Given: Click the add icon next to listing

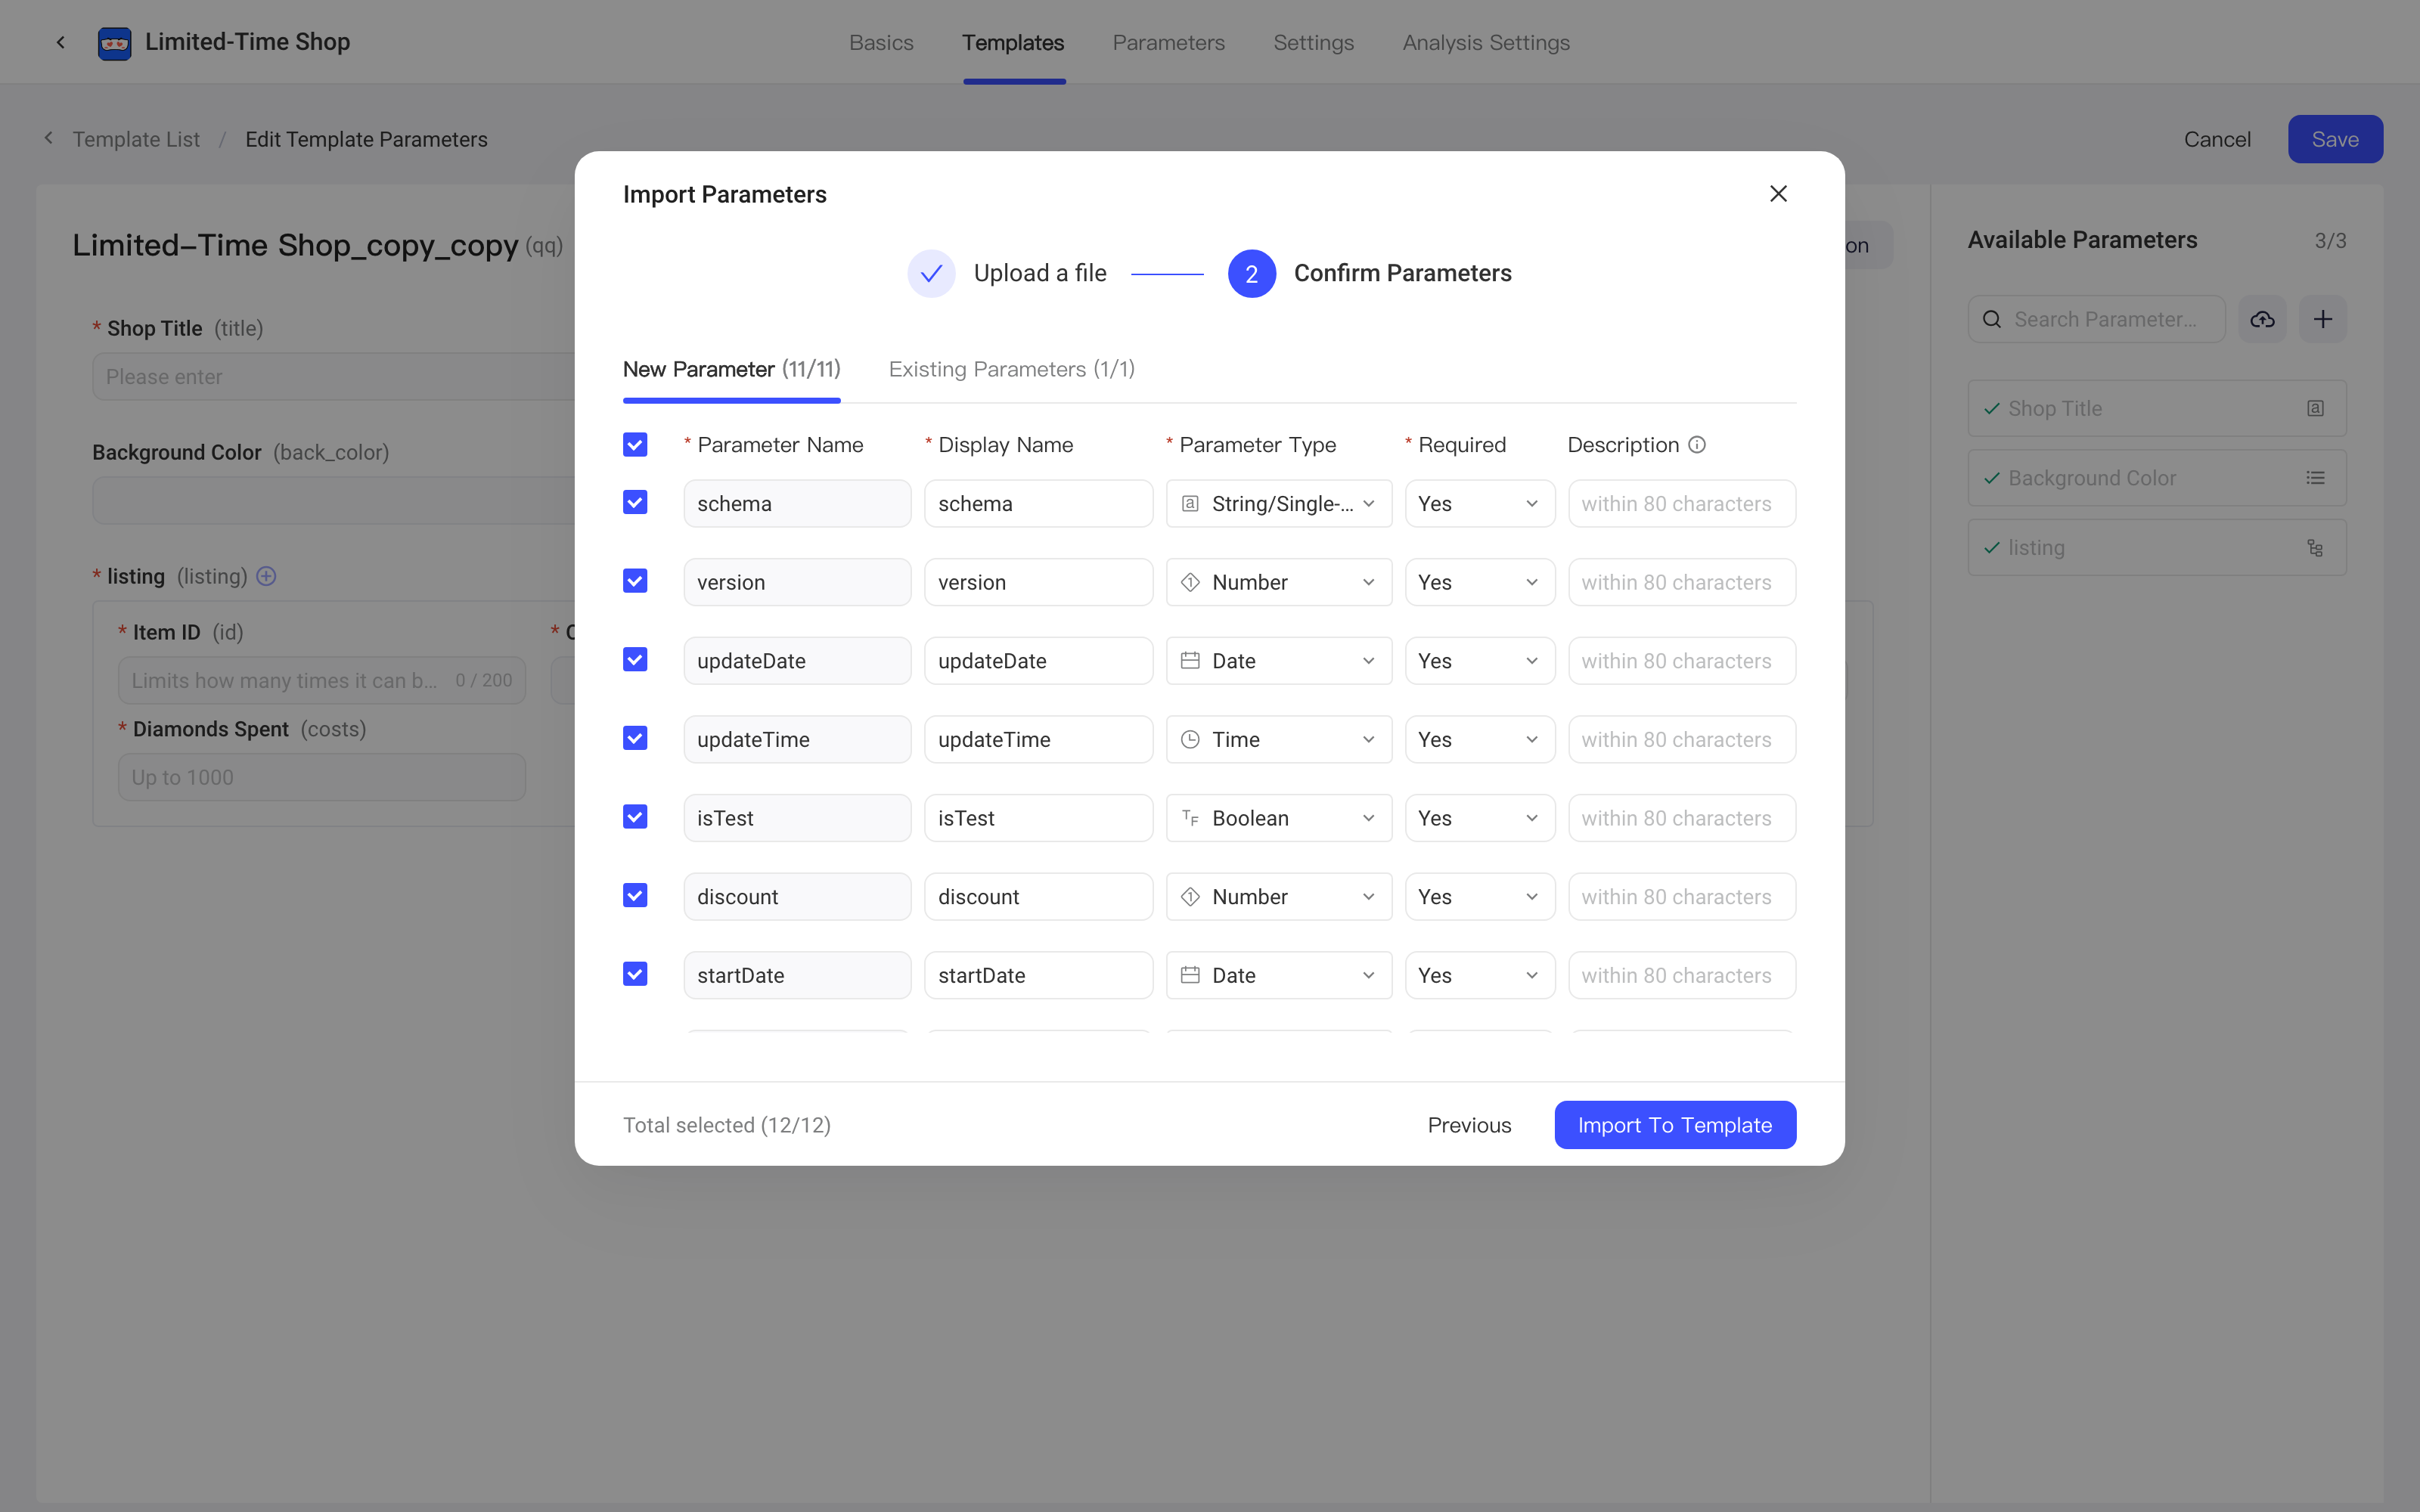Looking at the screenshot, I should pos(266,576).
